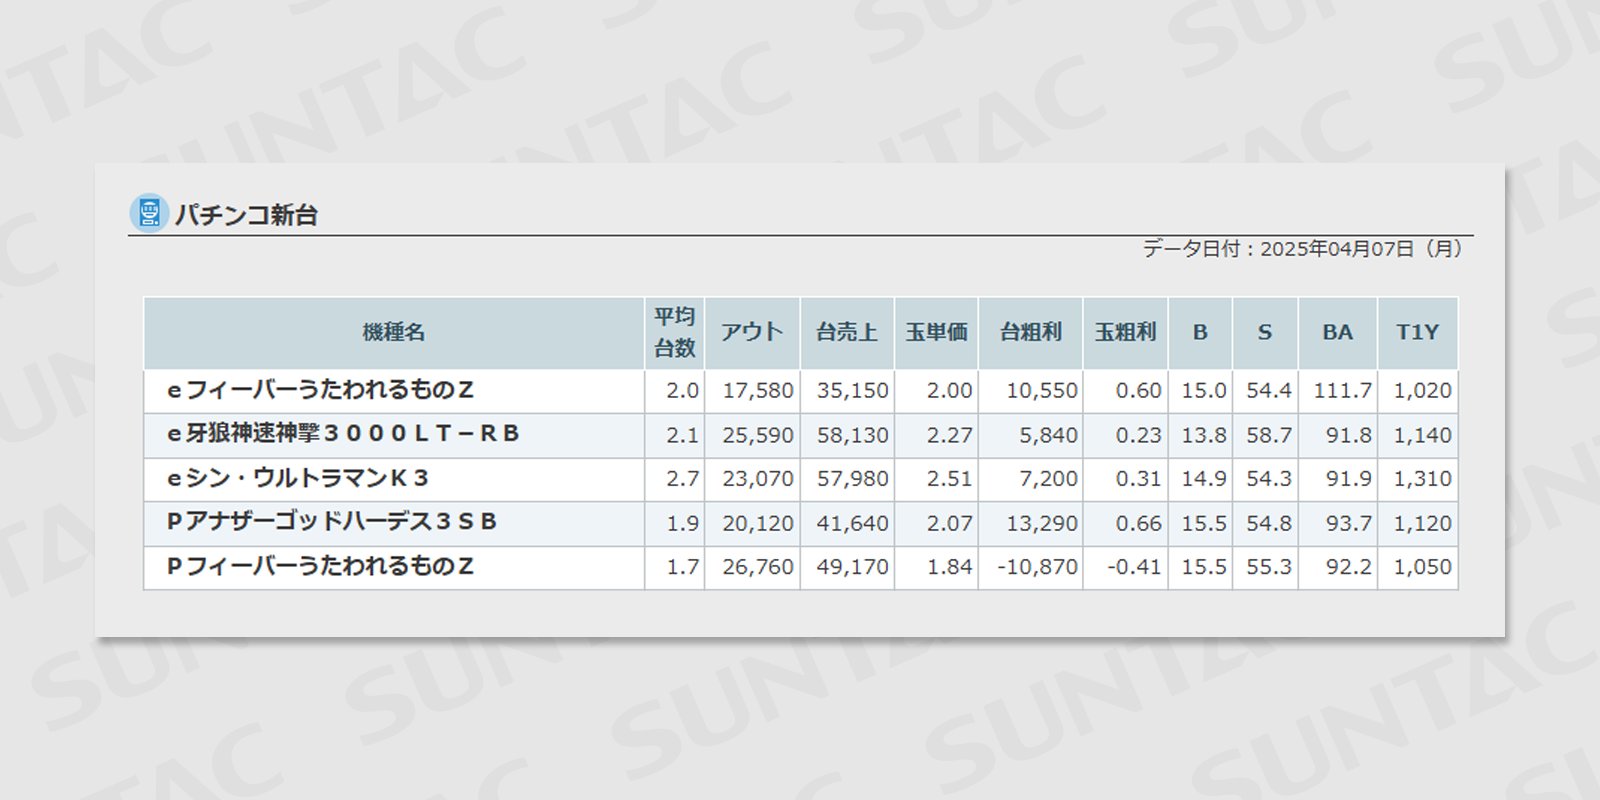
Task: Click the 台売上 value 41,640
Action: (x=852, y=523)
